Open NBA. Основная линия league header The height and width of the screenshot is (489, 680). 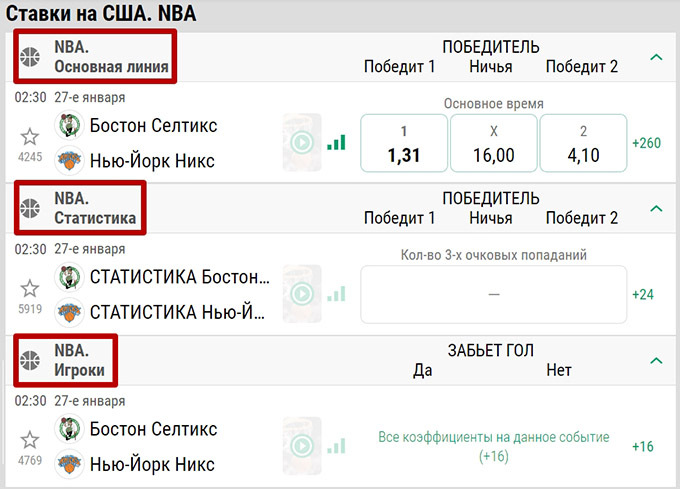111,57
